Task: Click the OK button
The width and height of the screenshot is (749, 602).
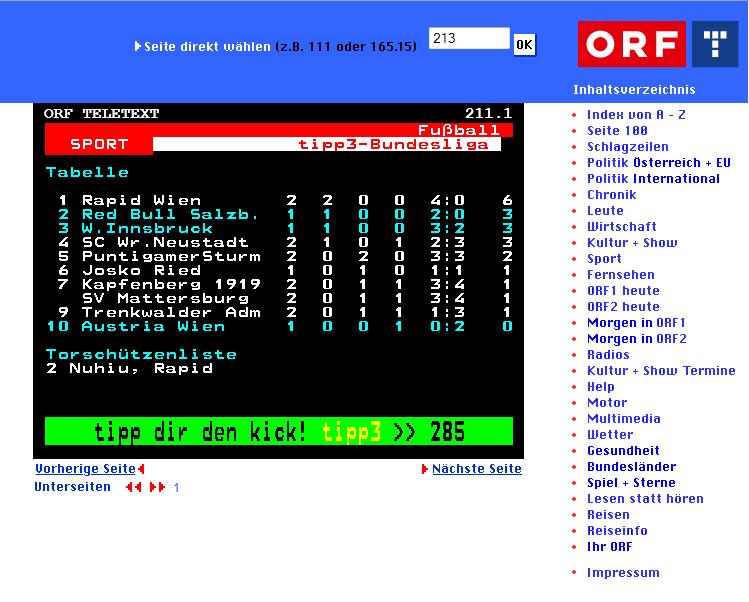Action: 524,45
